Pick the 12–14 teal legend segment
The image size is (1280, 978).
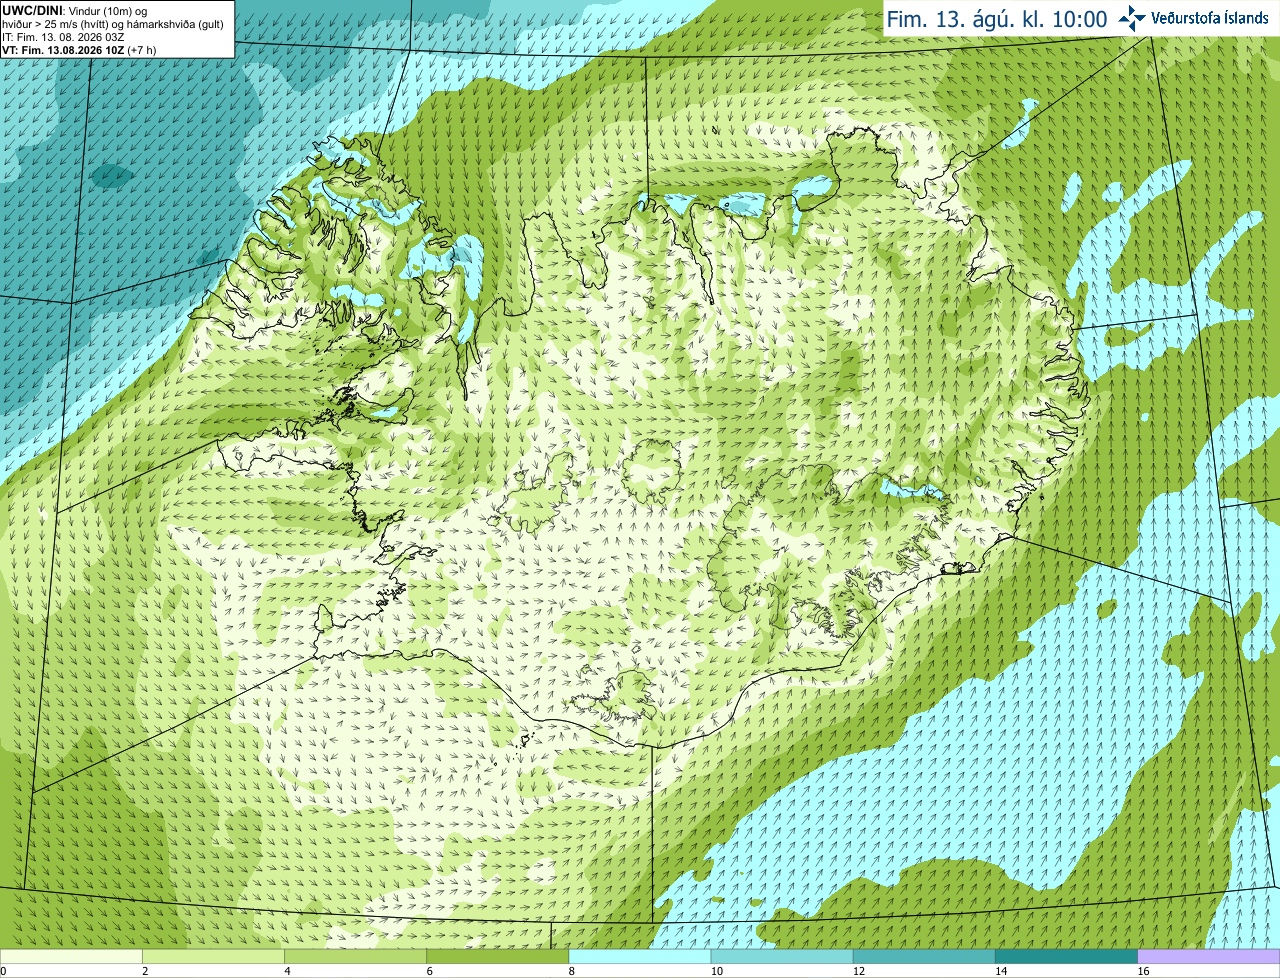coord(924,957)
